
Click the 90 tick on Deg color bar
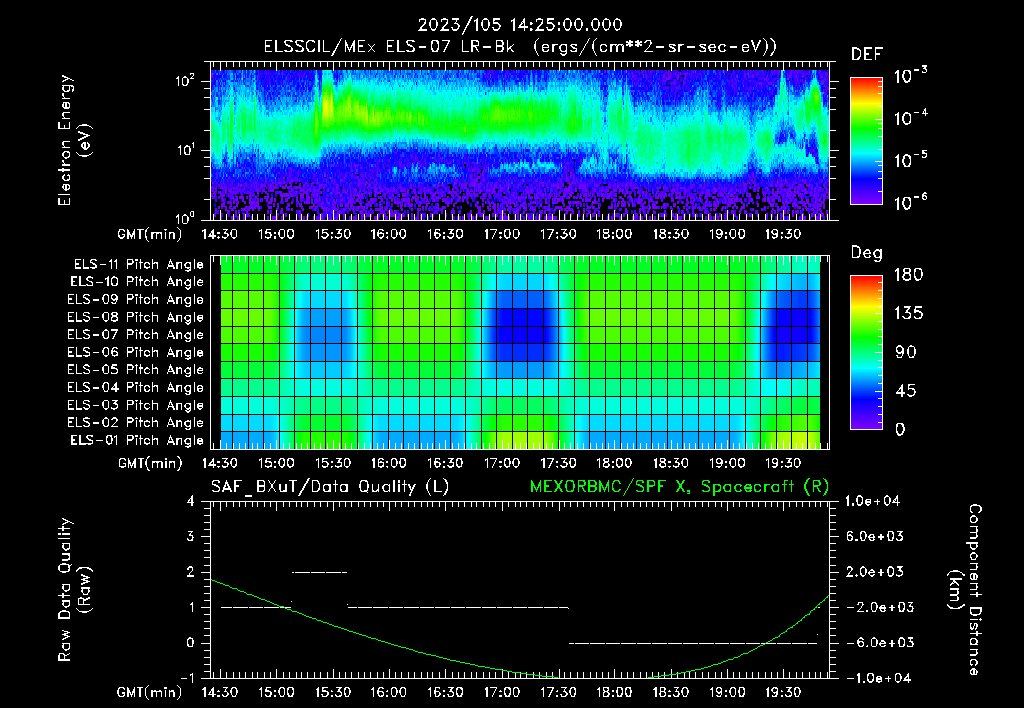click(905, 353)
